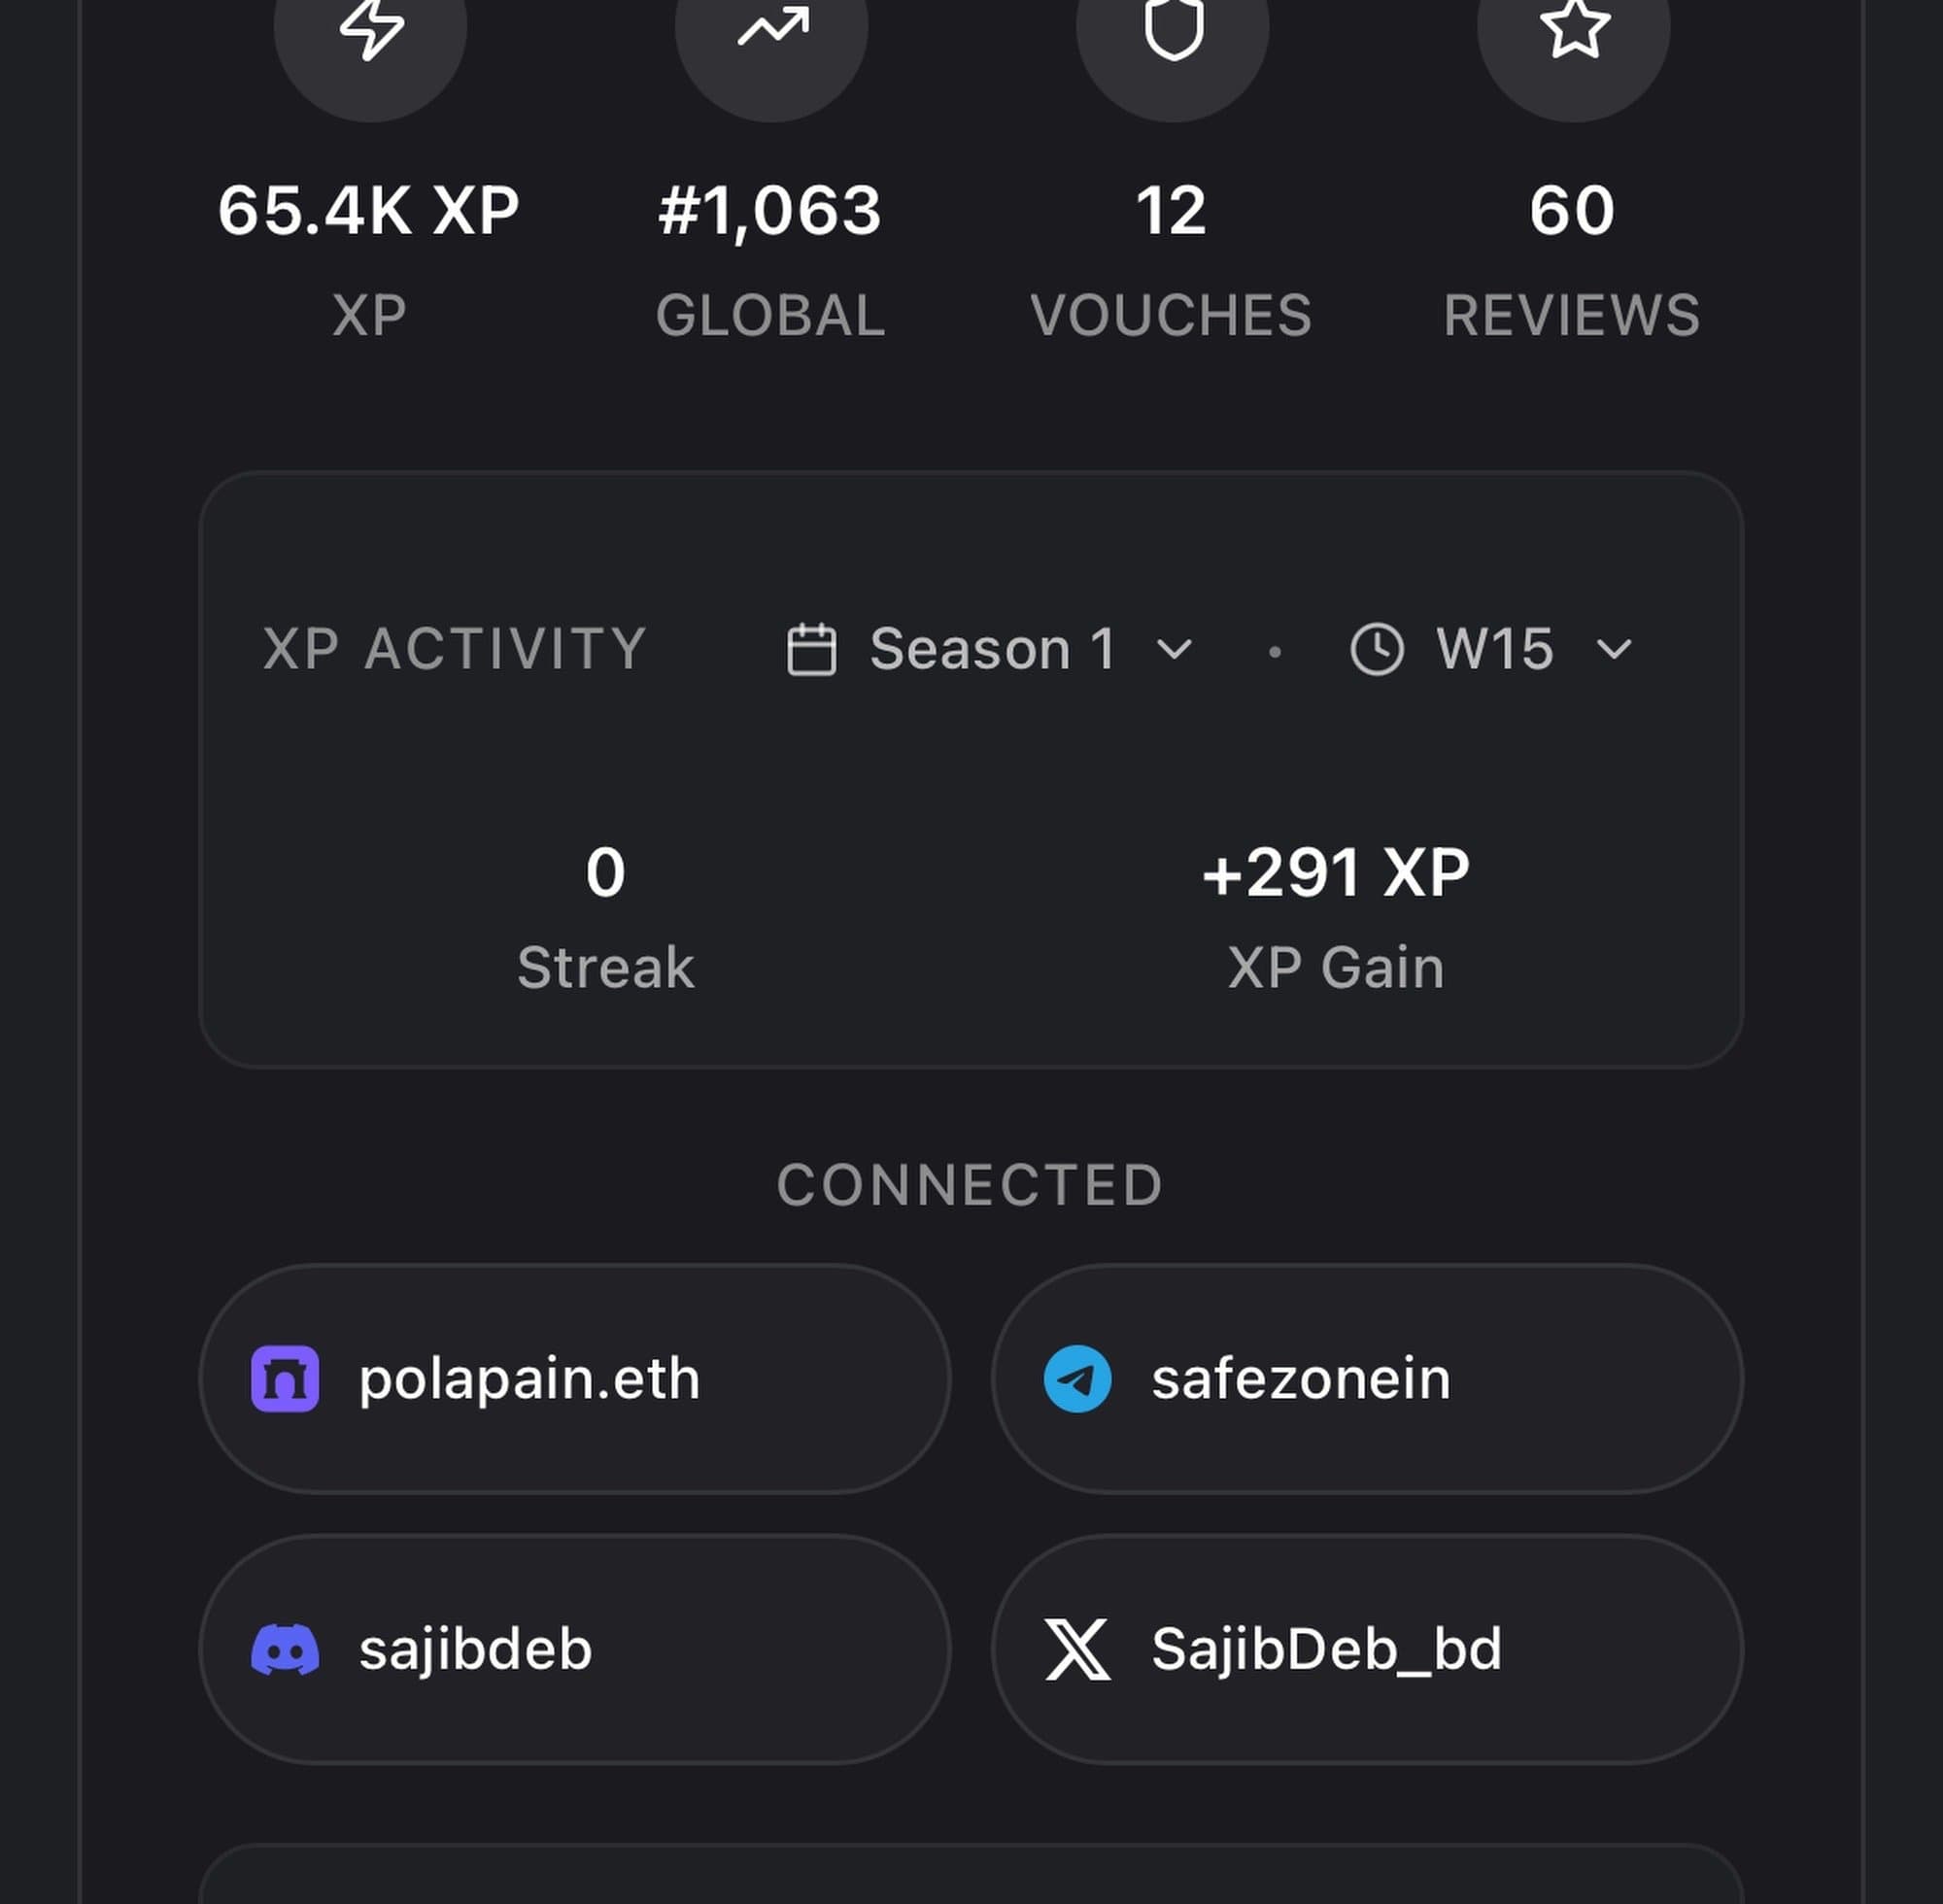
Task: Click the Reviews star icon
Action: (x=1574, y=28)
